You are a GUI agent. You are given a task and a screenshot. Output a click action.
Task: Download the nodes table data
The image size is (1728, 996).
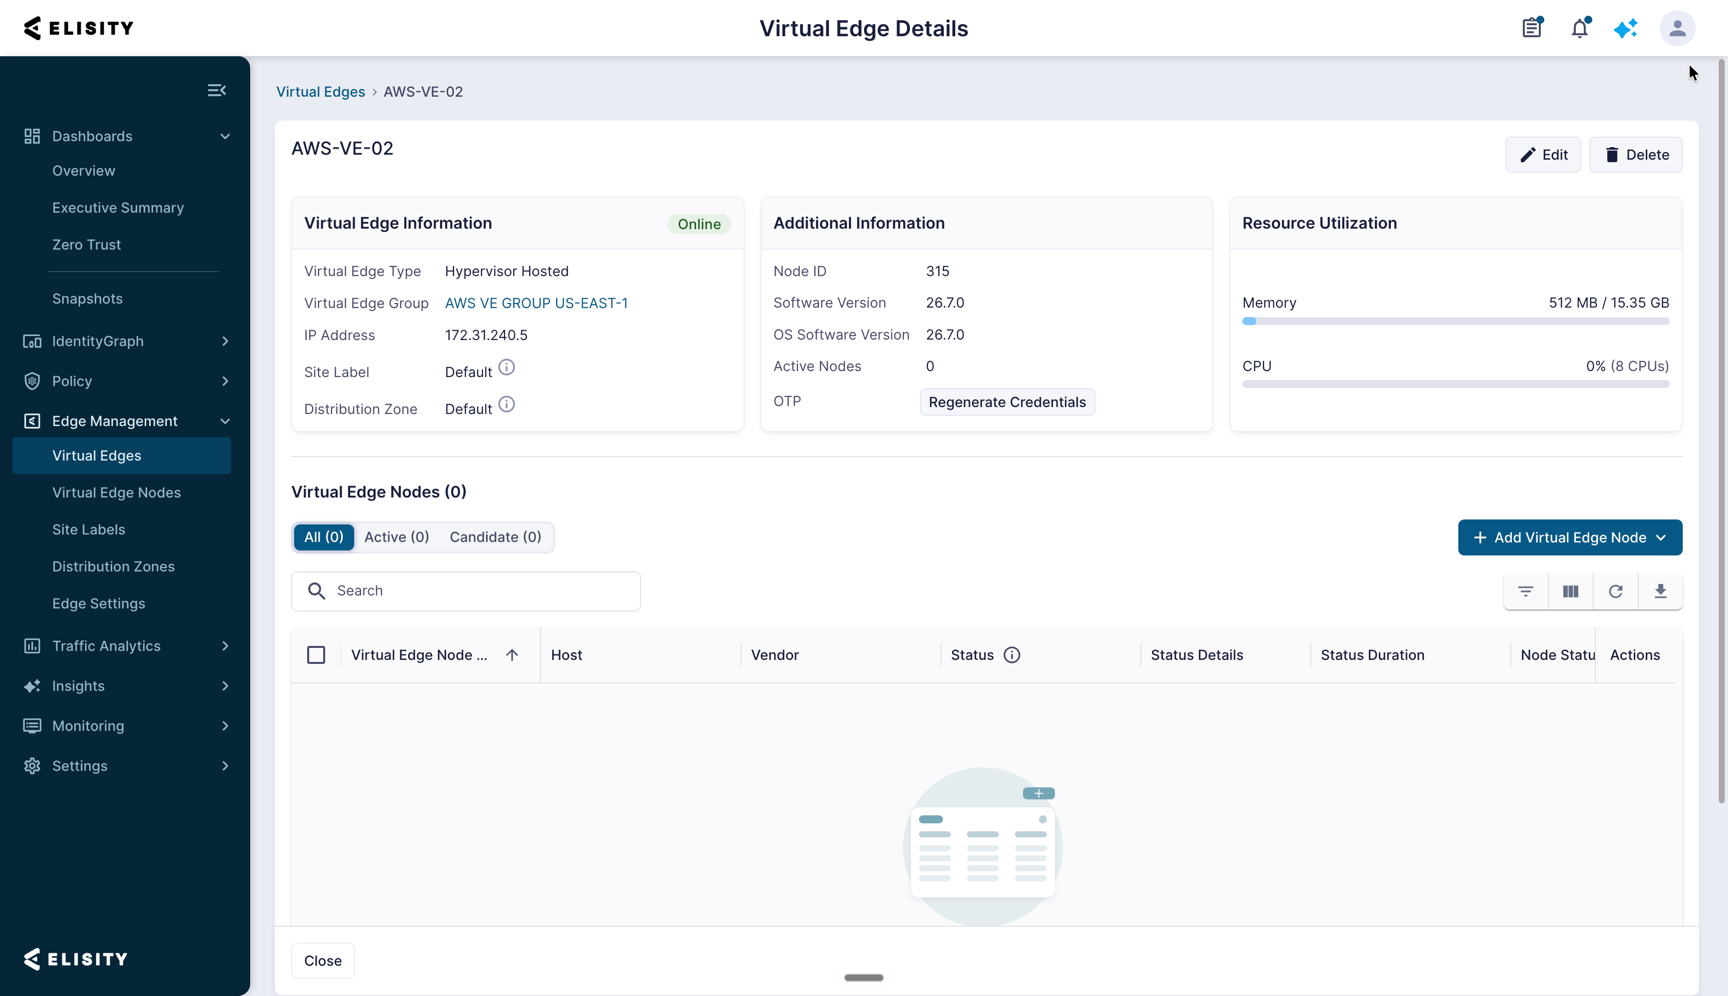pyautogui.click(x=1661, y=591)
